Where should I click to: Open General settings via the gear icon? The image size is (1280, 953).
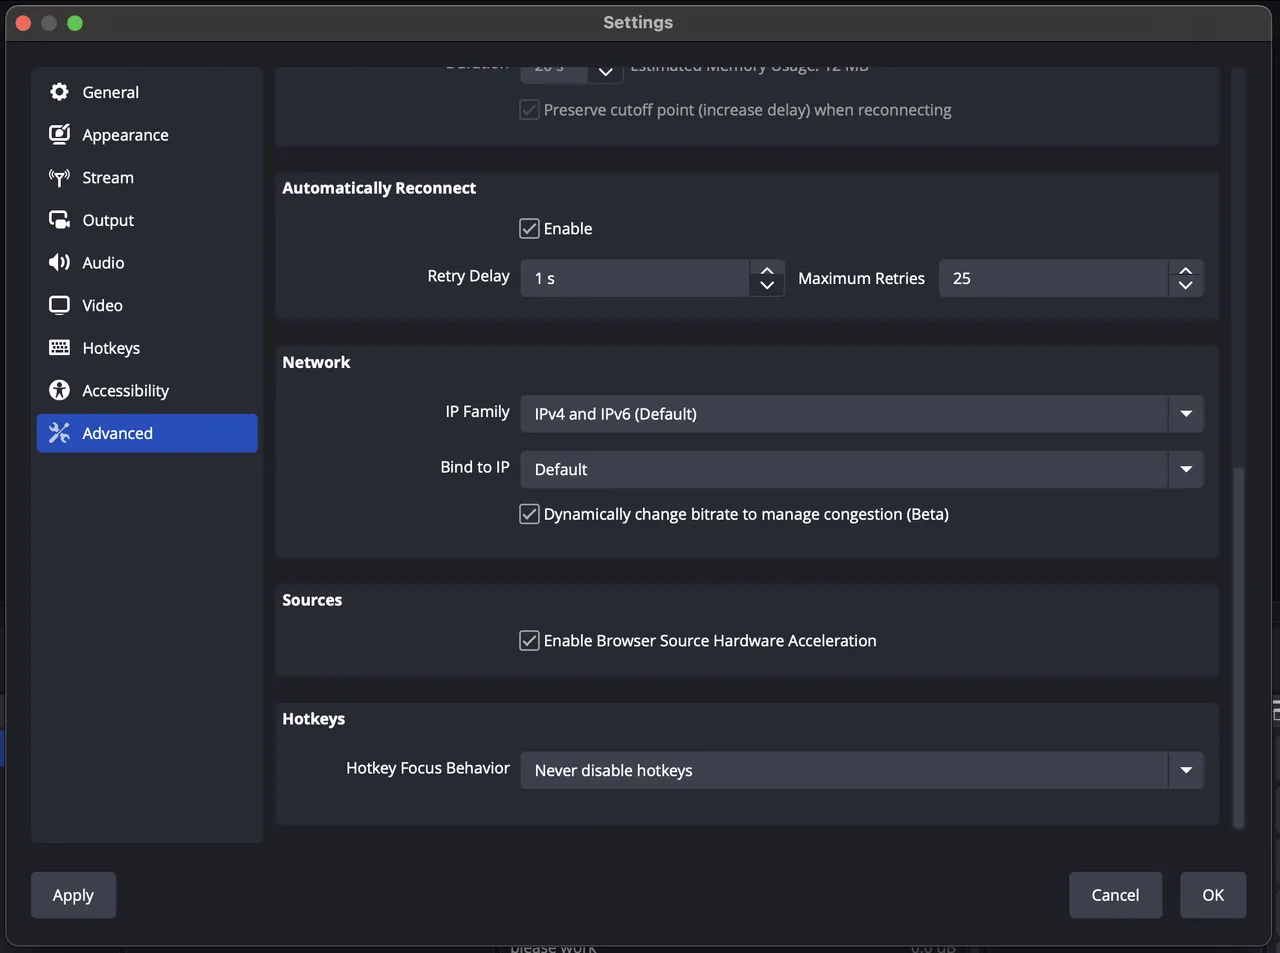tap(60, 92)
